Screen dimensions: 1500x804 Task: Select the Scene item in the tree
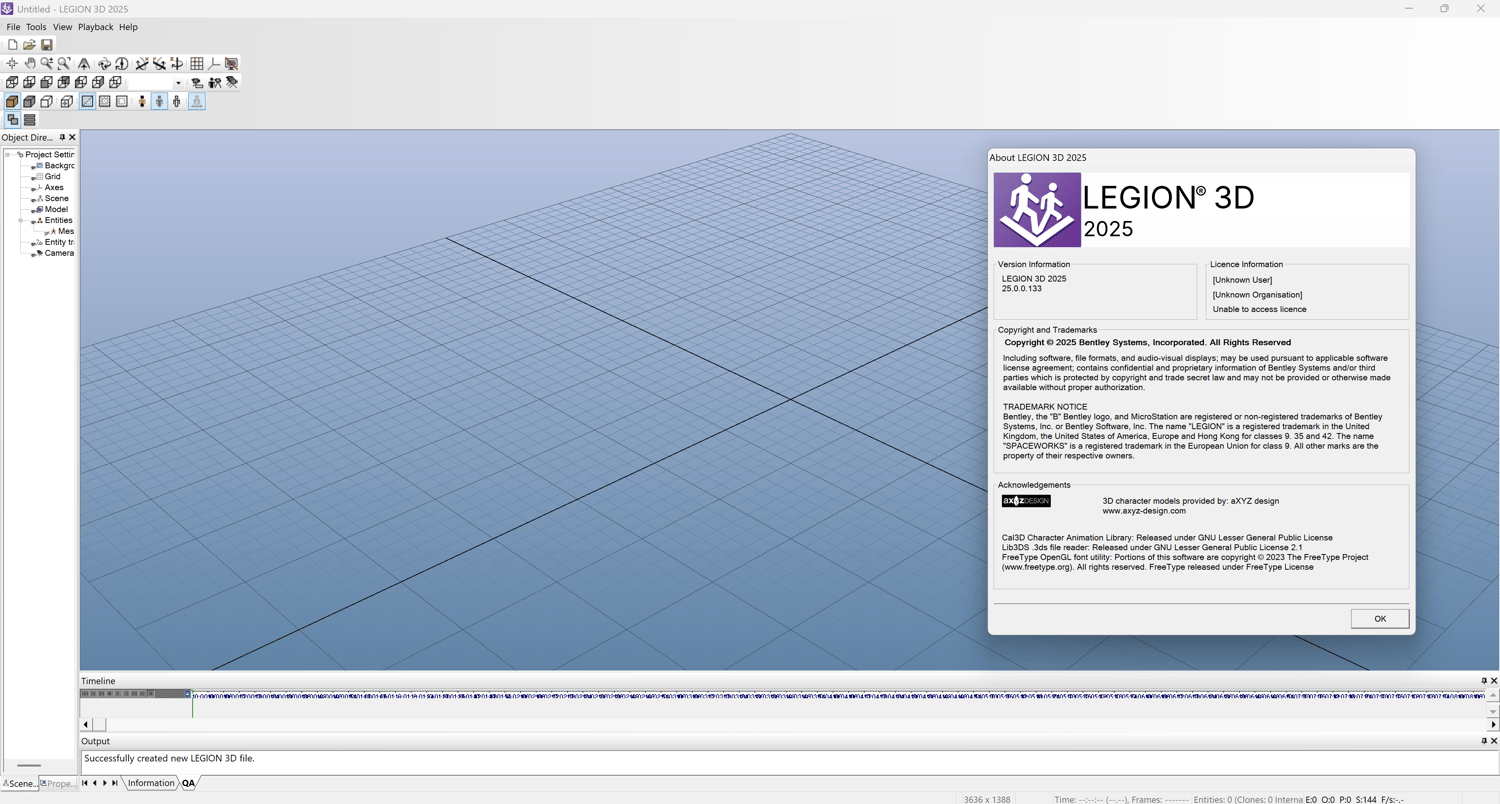pos(56,199)
